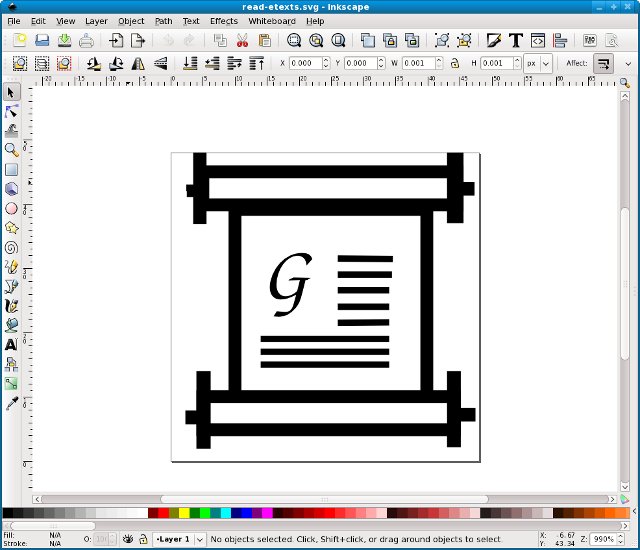Open the File menu
This screenshot has height=550, width=640.
point(13,21)
